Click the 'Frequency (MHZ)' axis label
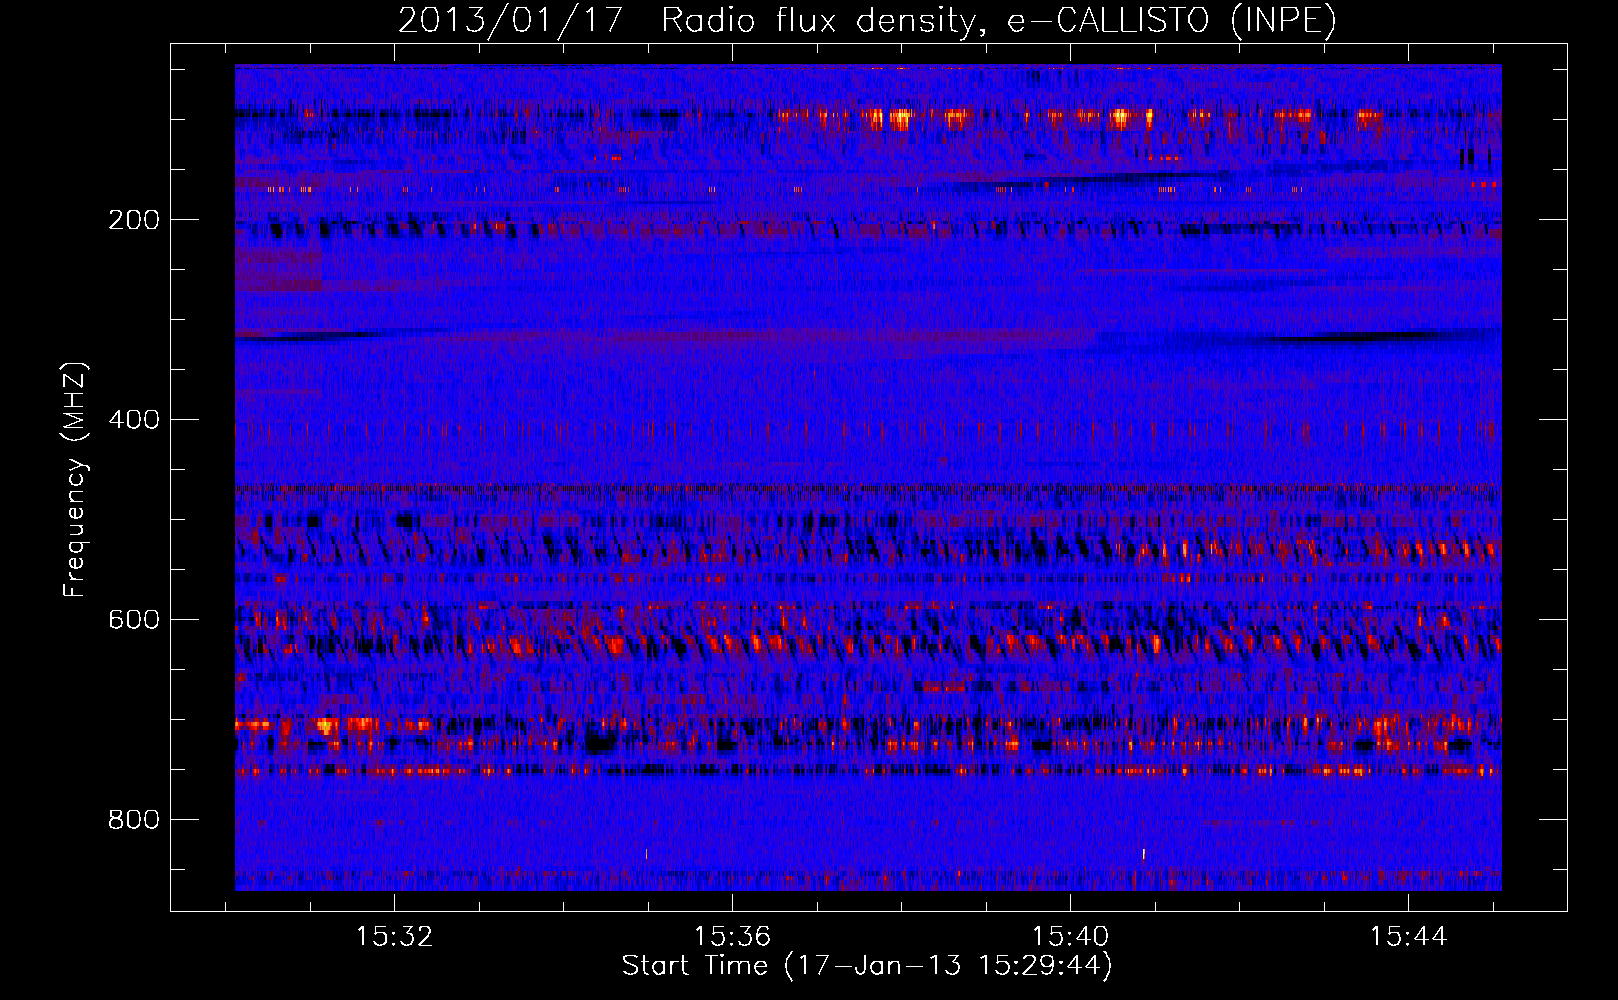Viewport: 1618px width, 1000px height. coord(75,480)
